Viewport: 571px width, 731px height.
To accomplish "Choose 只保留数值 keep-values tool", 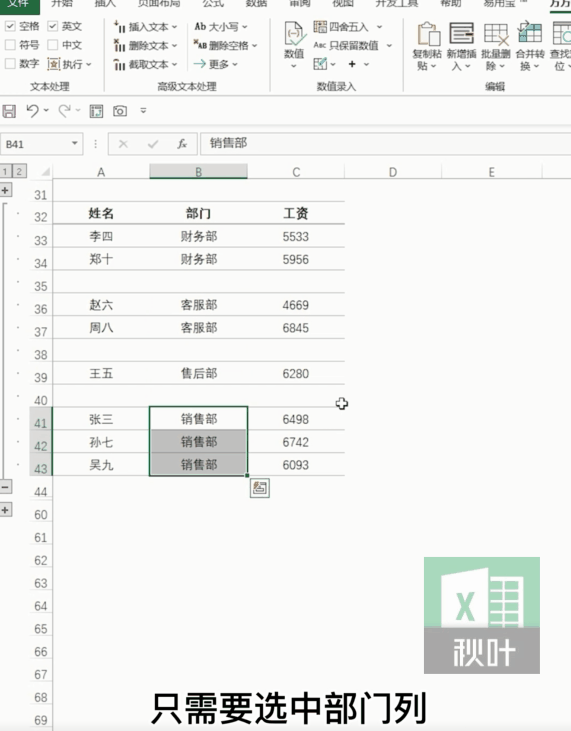I will point(346,46).
